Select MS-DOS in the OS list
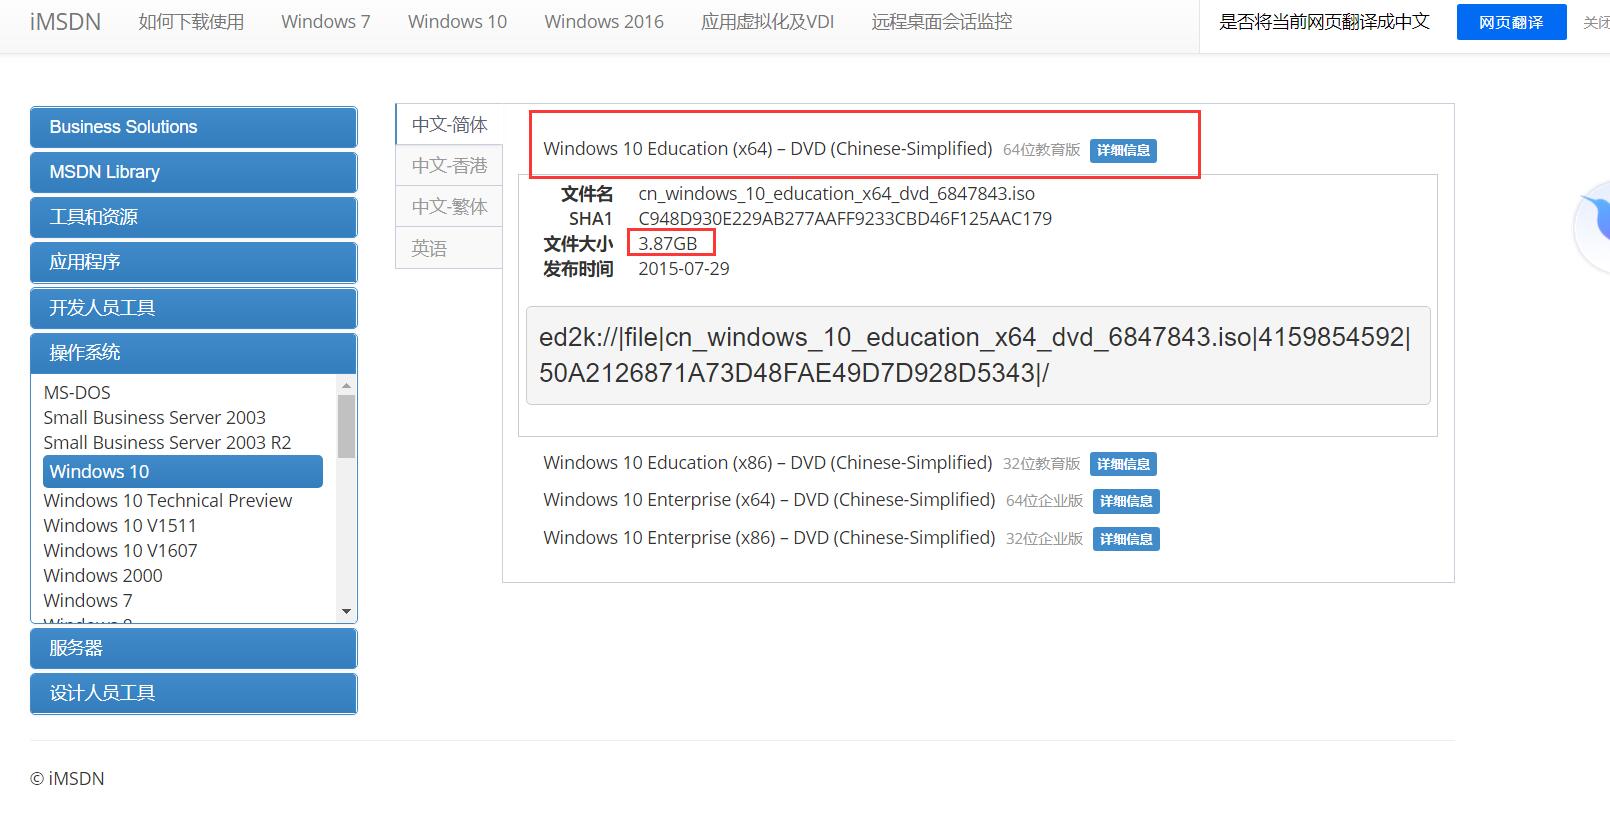The height and width of the screenshot is (826, 1610). [77, 393]
